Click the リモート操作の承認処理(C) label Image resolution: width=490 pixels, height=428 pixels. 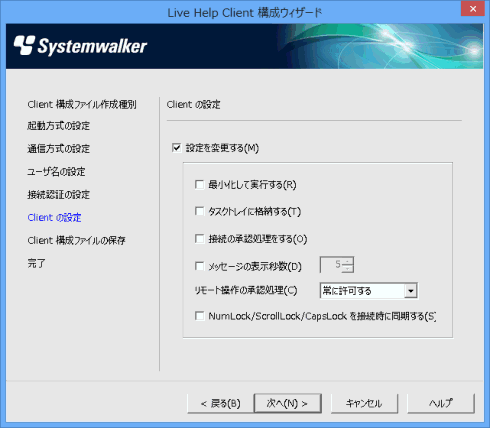[246, 290]
